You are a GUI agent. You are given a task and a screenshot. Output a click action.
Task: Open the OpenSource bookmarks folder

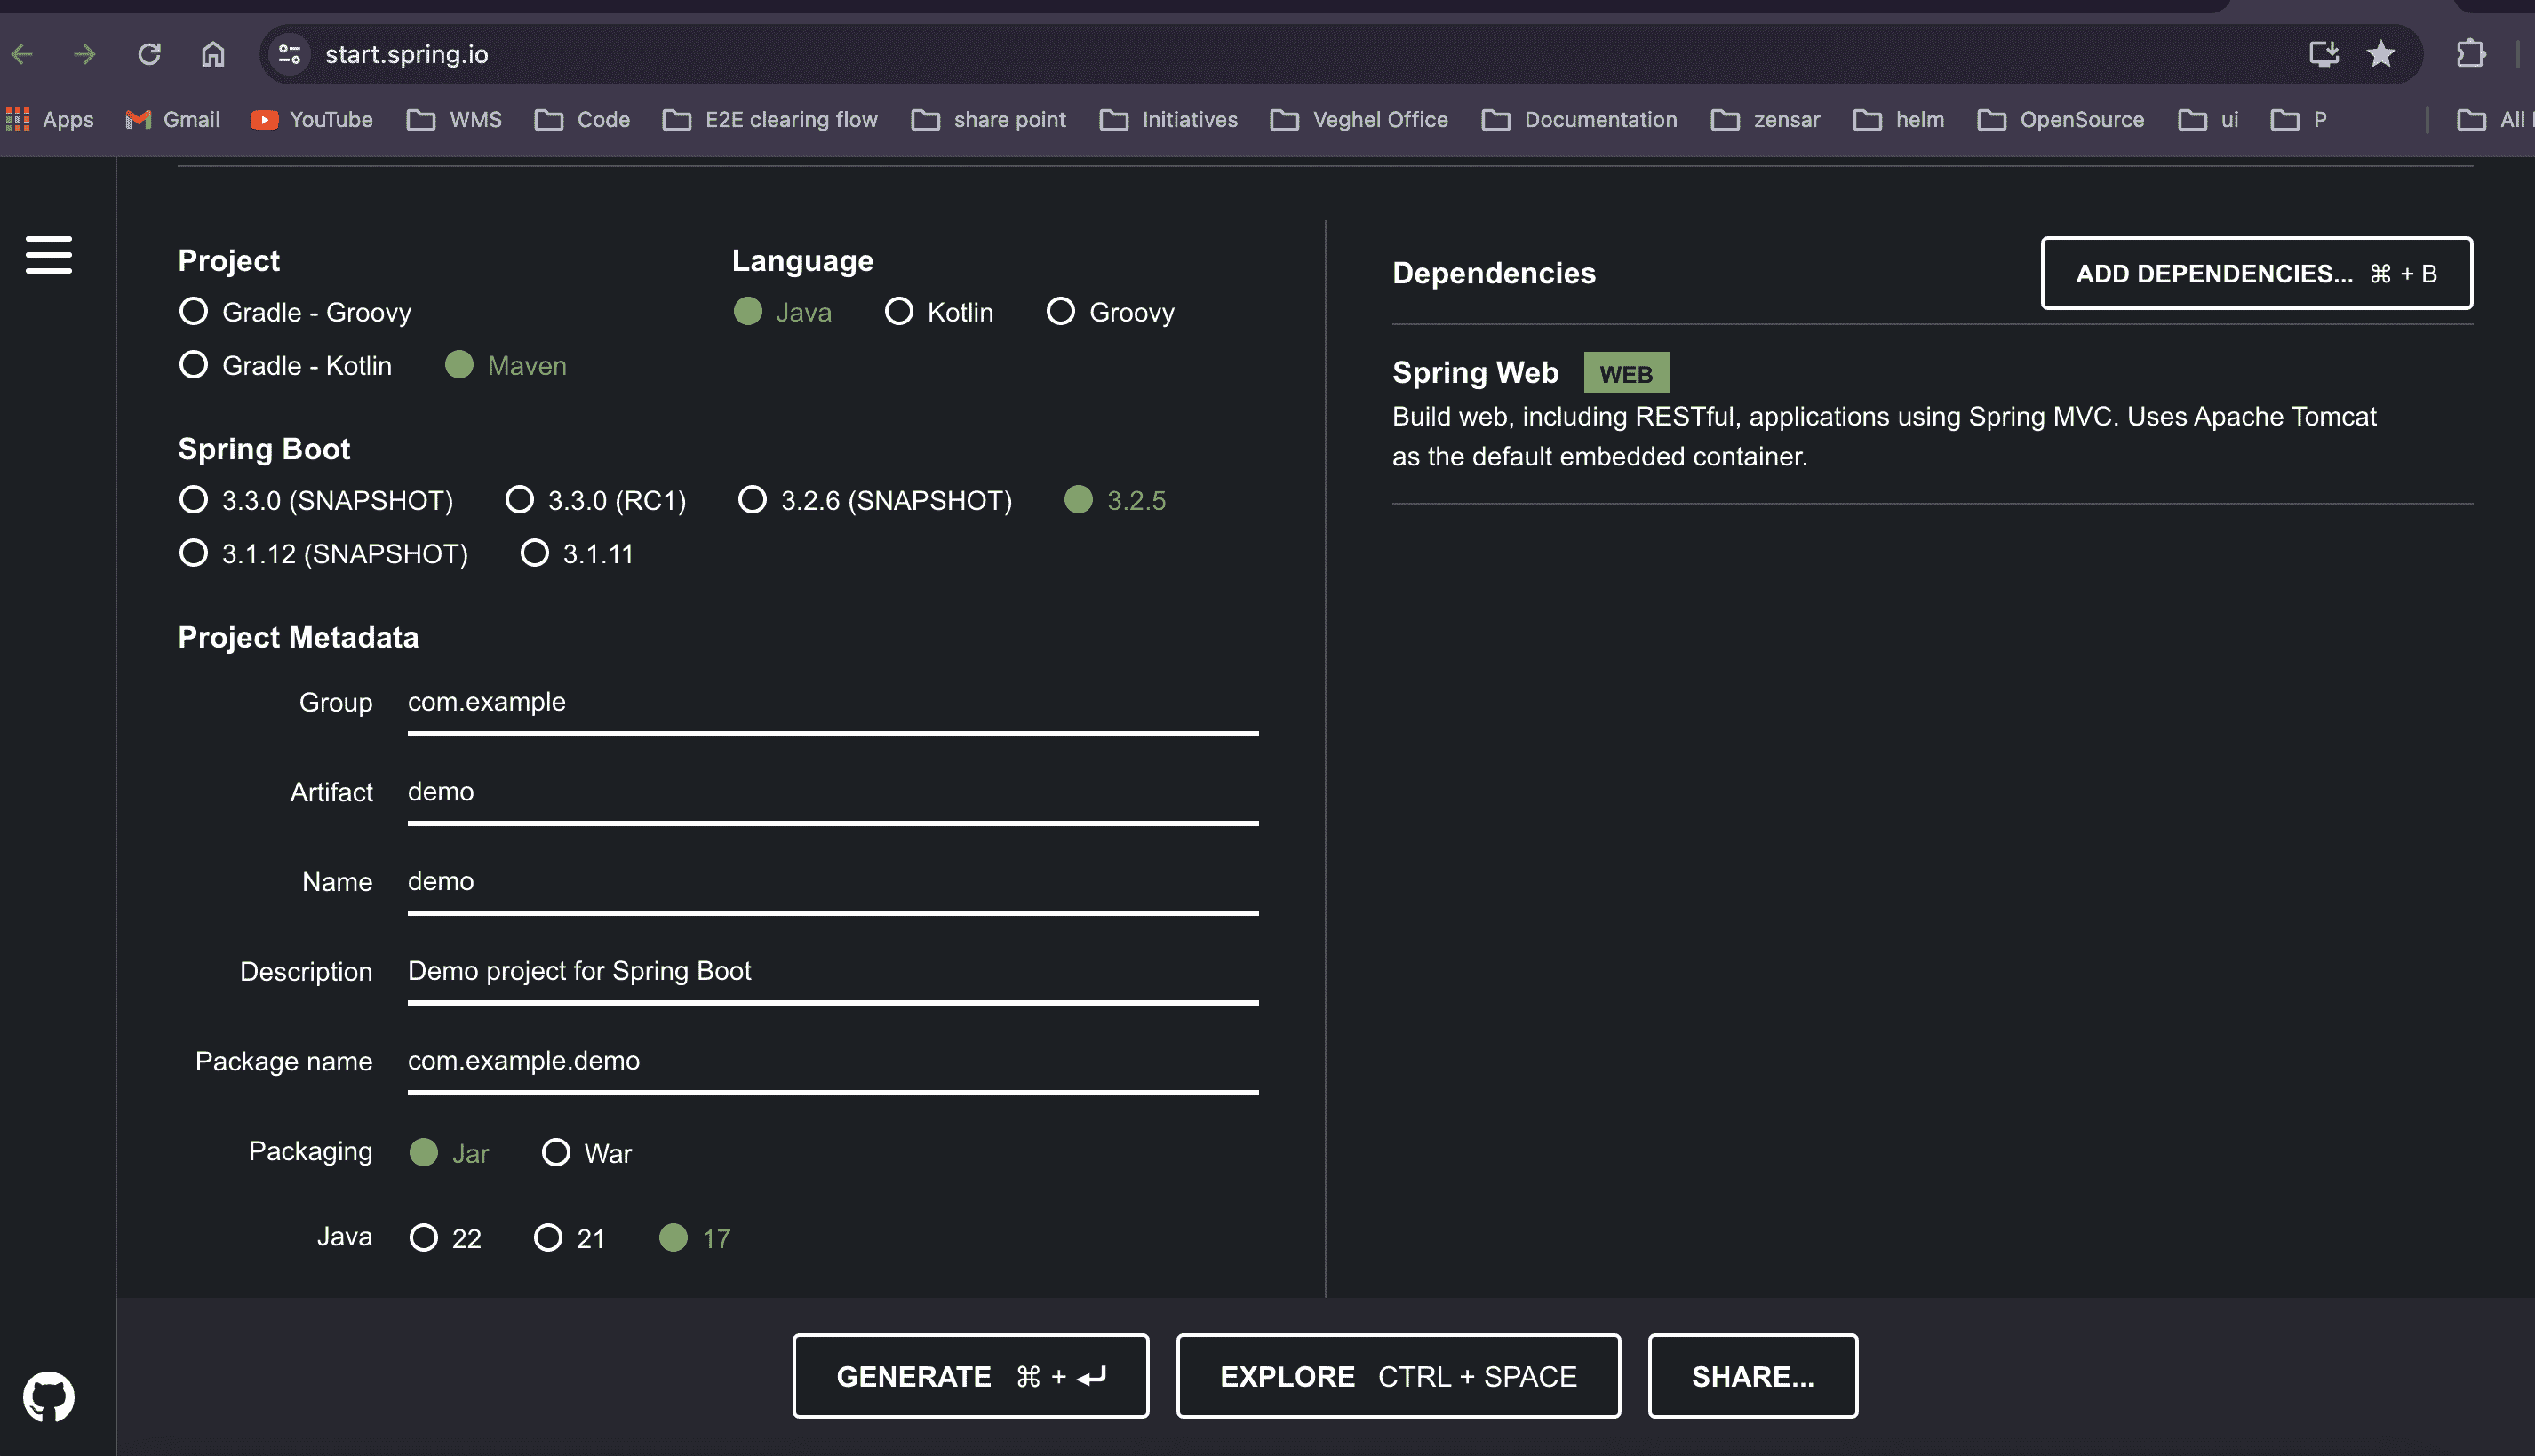[x=2061, y=120]
